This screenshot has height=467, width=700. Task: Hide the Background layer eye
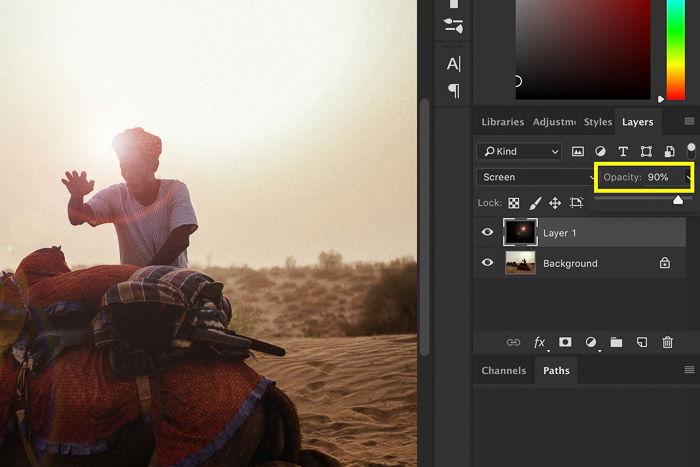(x=488, y=263)
